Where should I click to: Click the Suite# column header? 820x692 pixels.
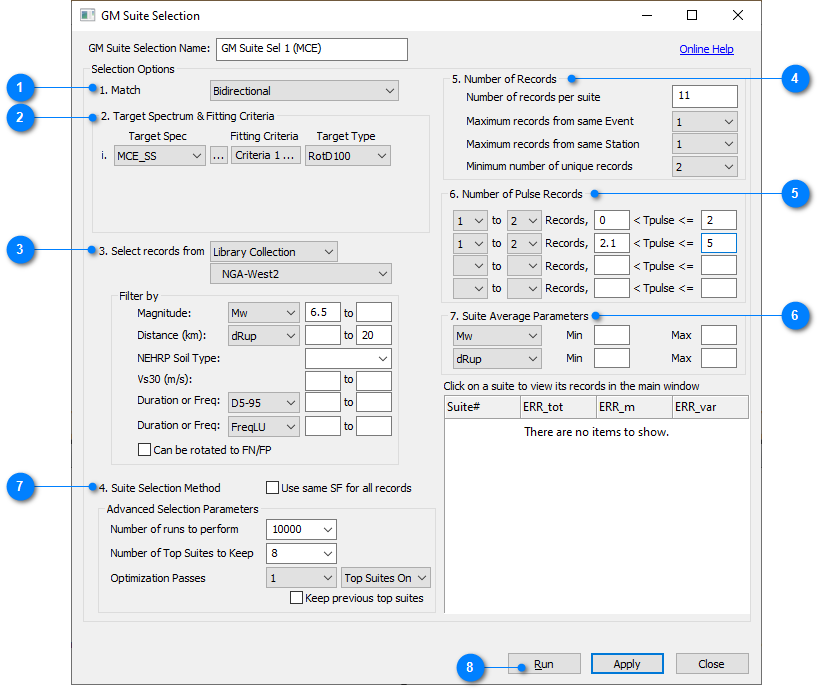481,406
